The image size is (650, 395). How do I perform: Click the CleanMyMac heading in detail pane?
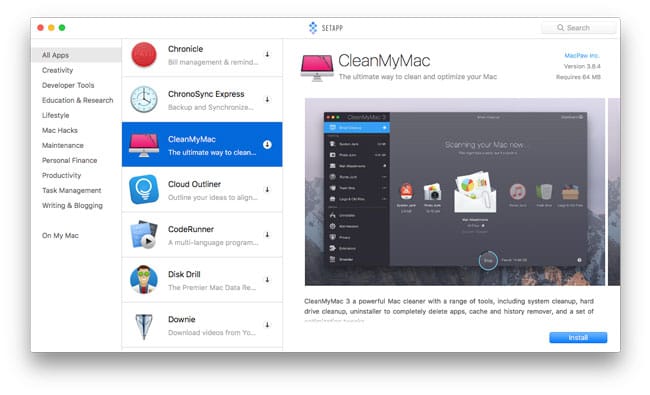[x=384, y=61]
